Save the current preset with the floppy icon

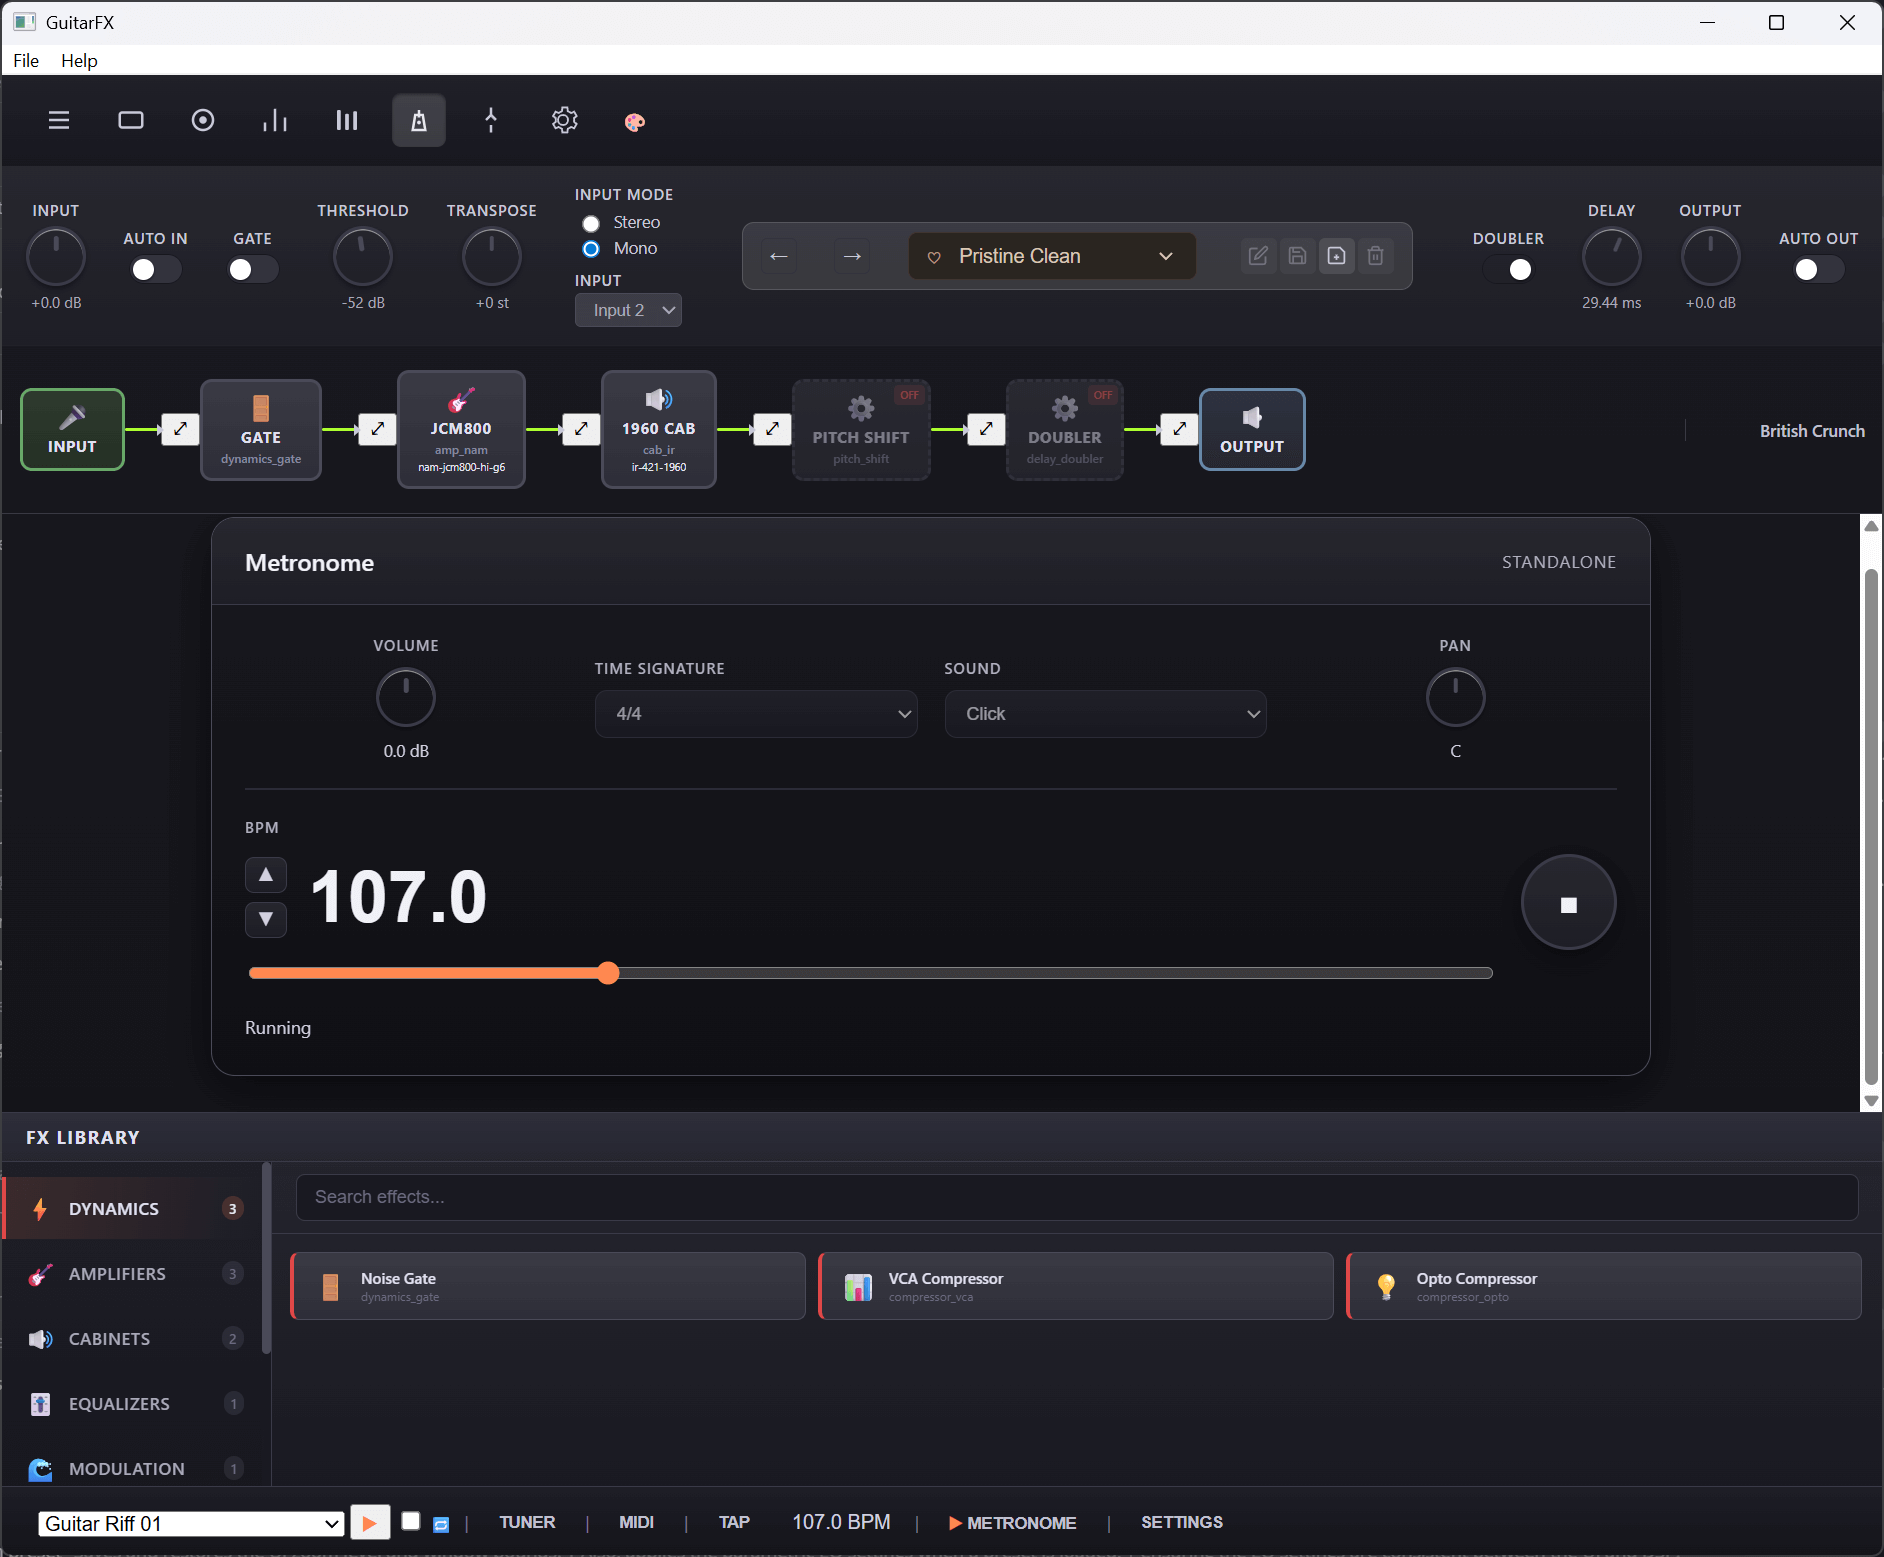point(1297,256)
